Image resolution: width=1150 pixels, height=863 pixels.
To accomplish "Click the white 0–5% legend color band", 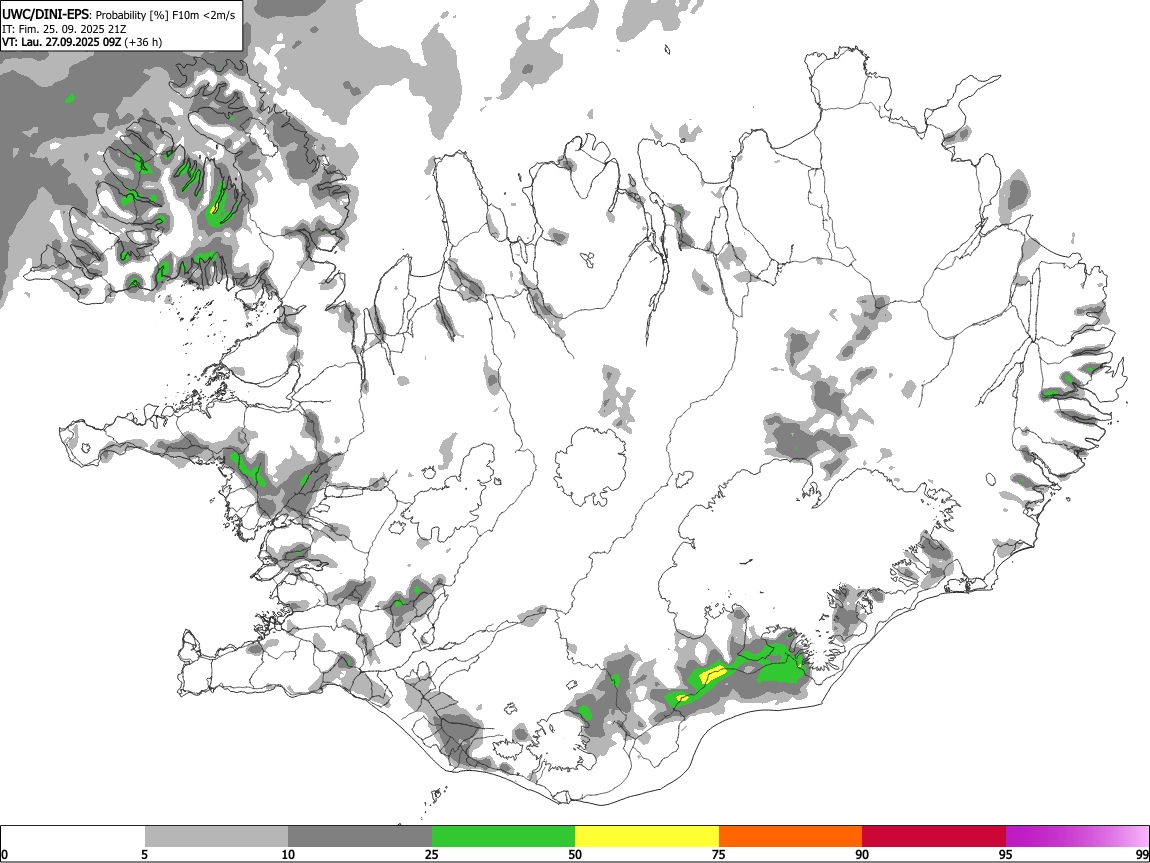I will 73,836.
